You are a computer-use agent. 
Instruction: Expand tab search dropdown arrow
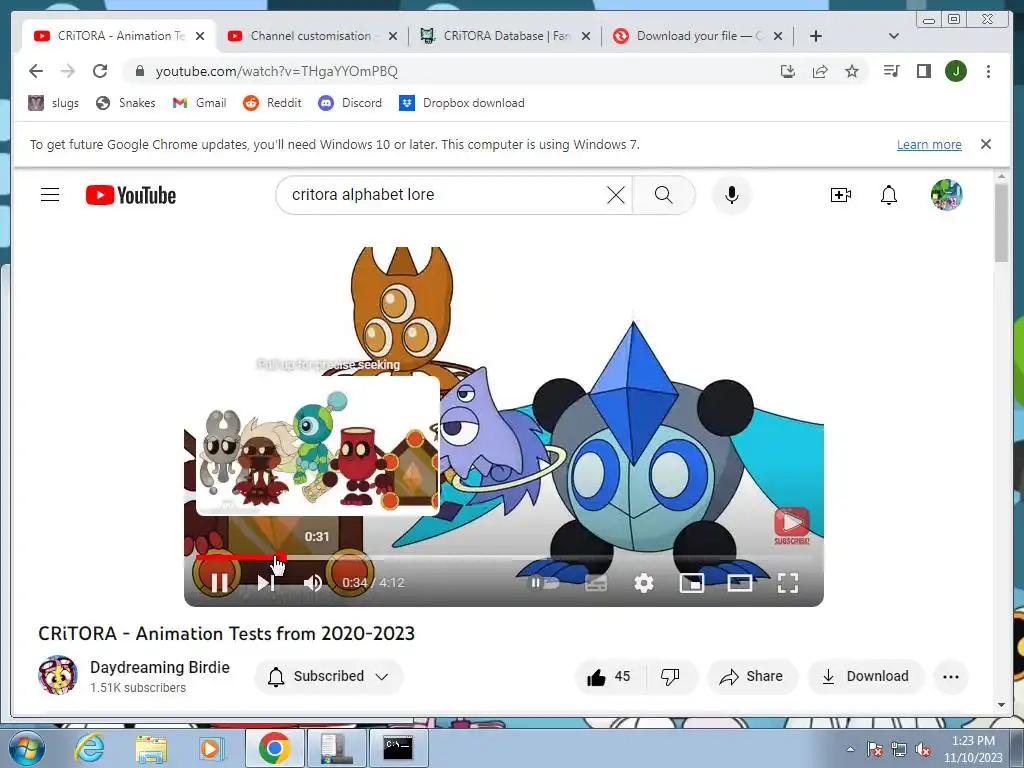(894, 36)
